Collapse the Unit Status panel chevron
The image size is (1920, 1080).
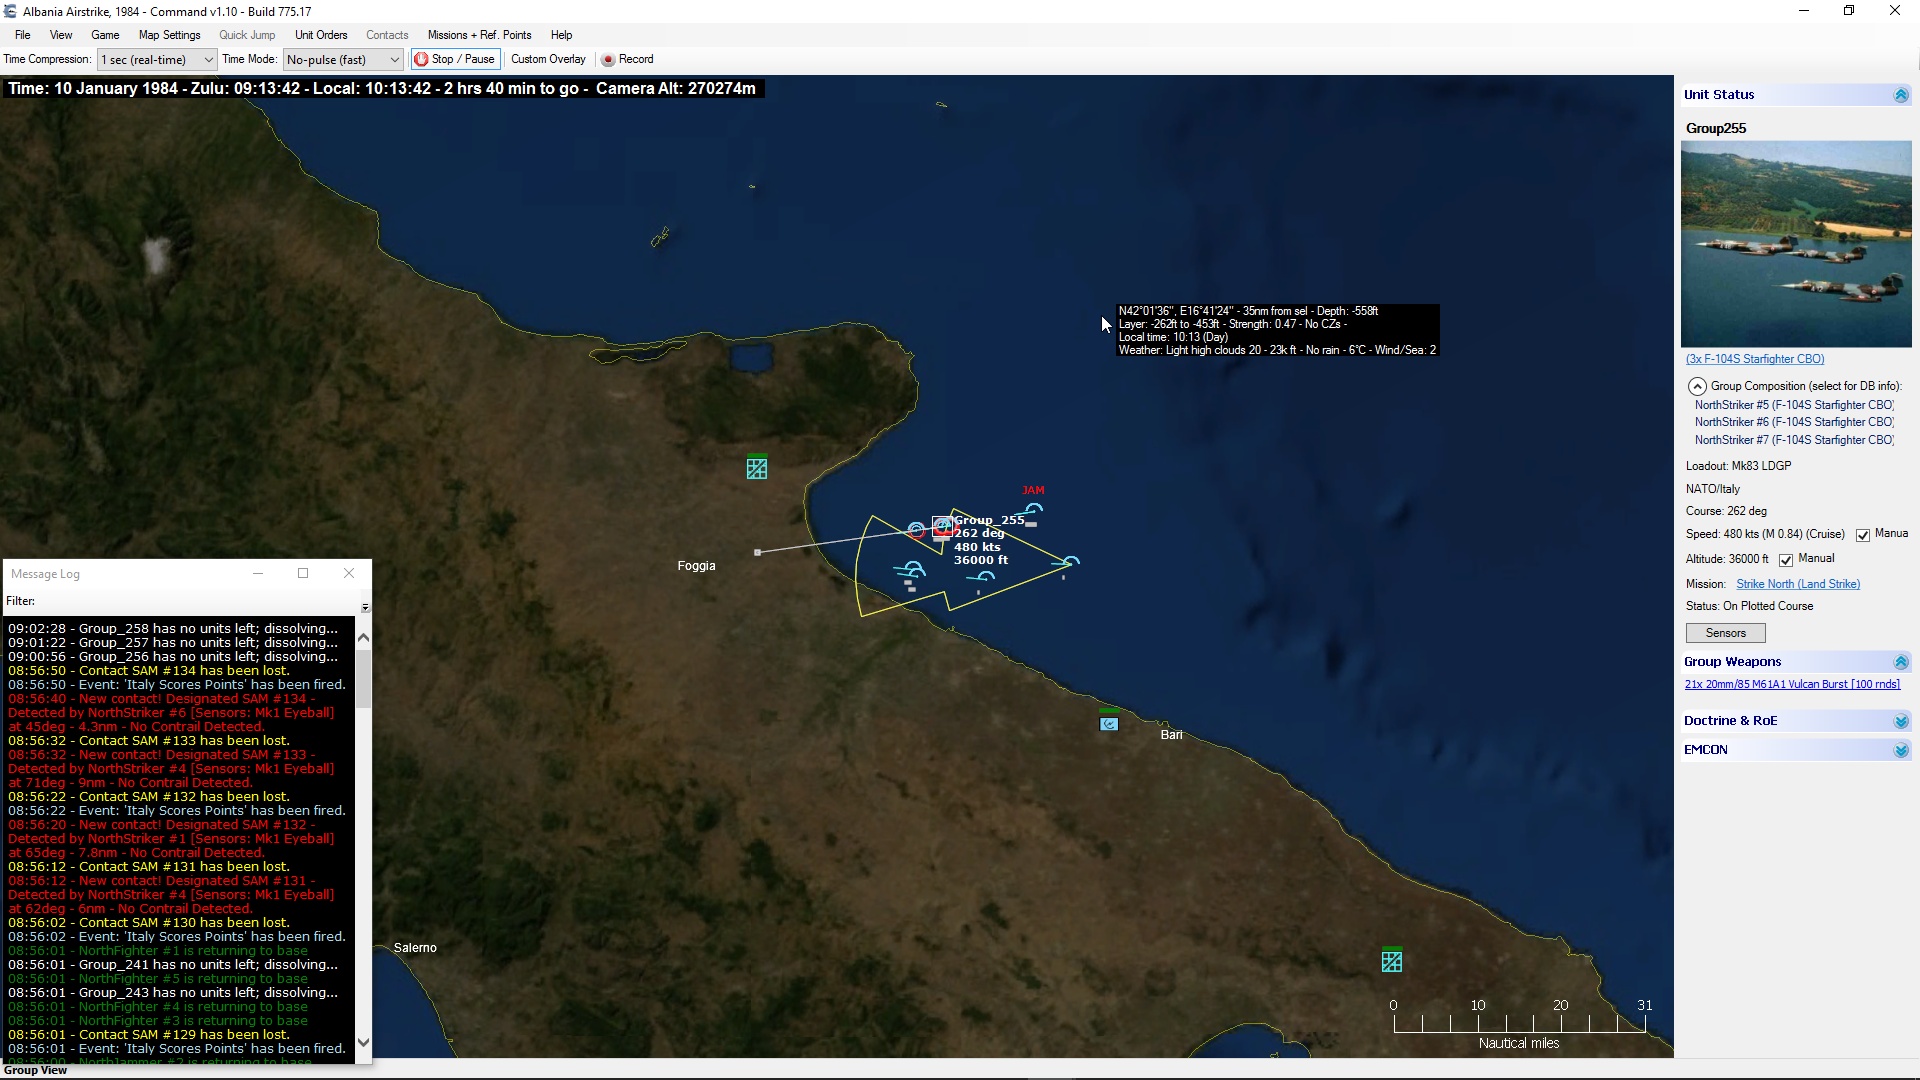(x=1900, y=95)
